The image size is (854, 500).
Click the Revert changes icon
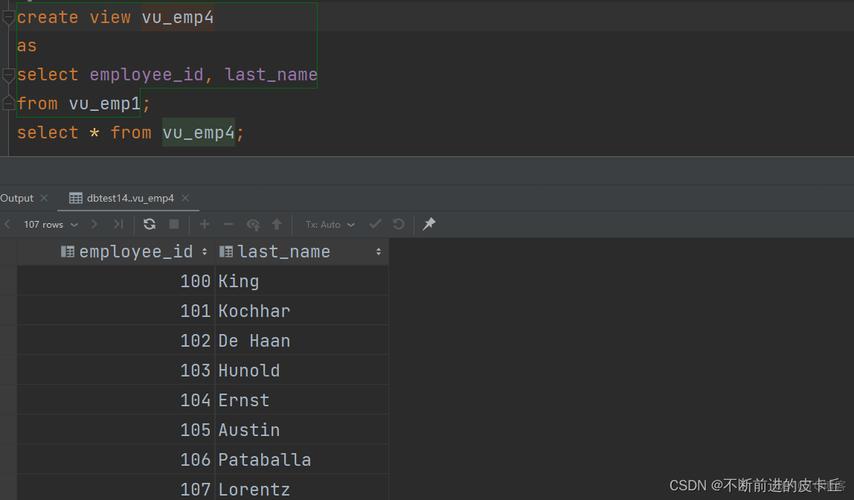pyautogui.click(x=253, y=224)
